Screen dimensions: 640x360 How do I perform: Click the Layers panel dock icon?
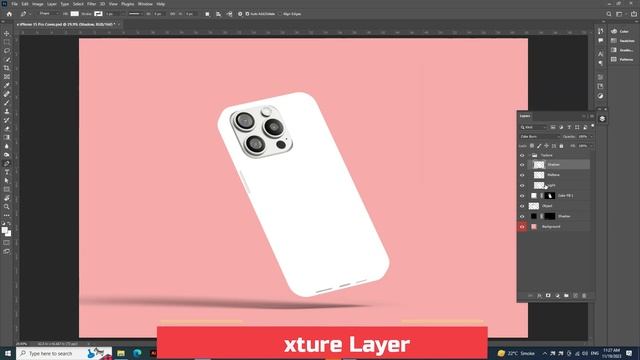click(x=602, y=119)
